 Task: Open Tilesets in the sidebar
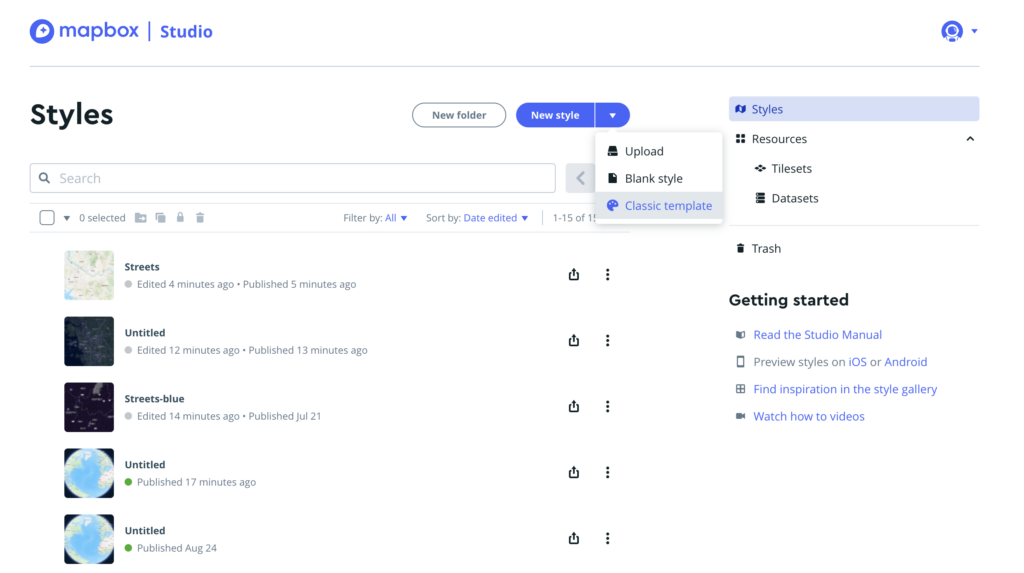pyautogui.click(x=791, y=169)
